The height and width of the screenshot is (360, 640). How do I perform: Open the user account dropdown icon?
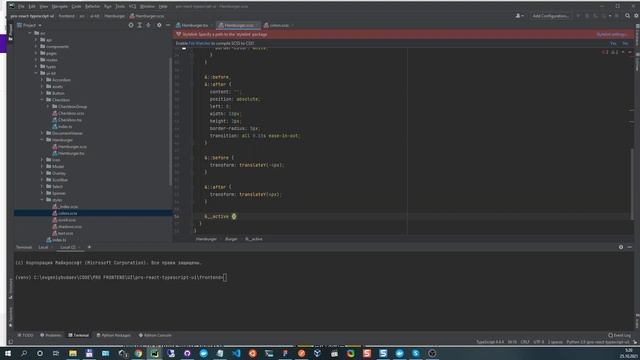tap(519, 16)
